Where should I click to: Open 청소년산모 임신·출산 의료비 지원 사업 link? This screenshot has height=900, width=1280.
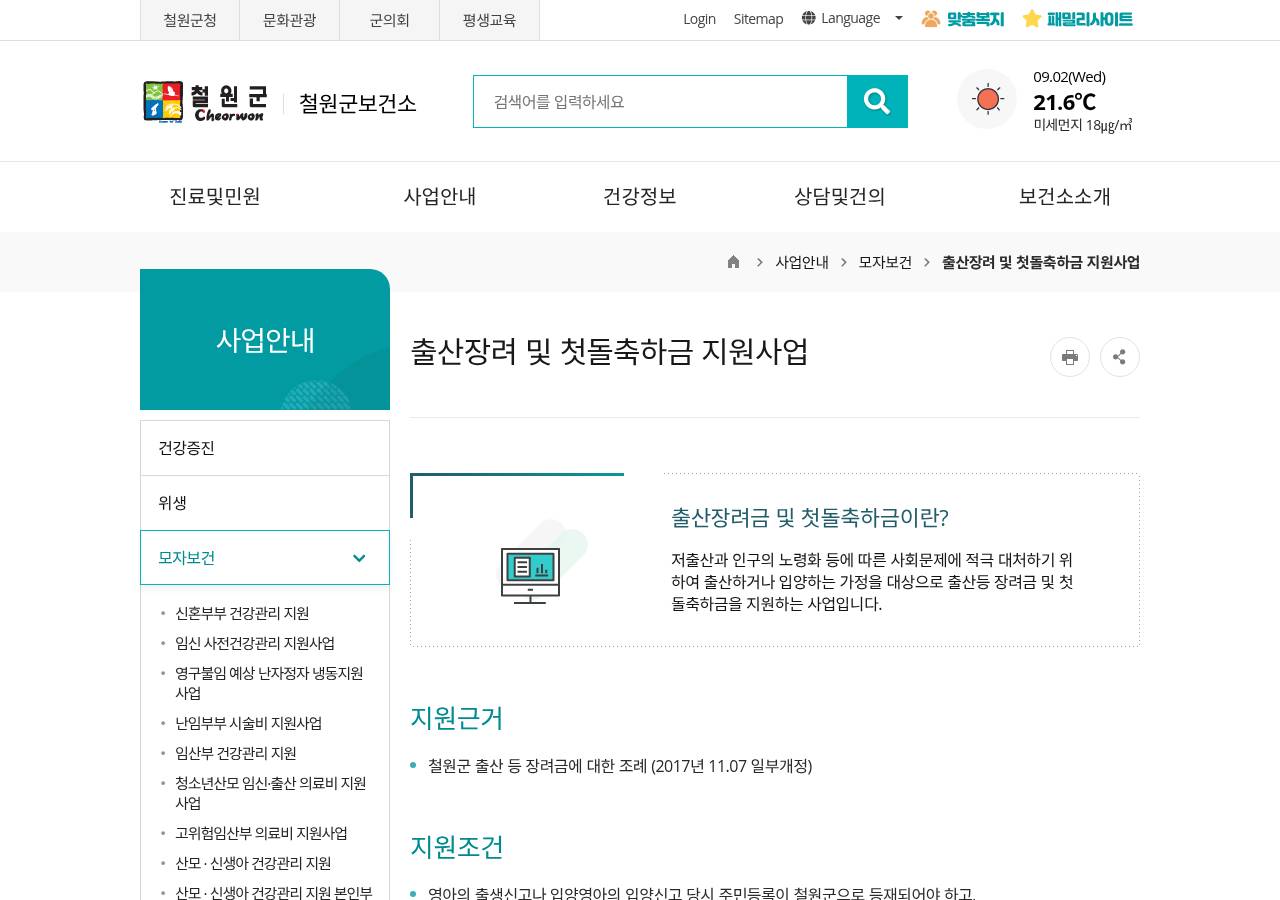coord(270,793)
